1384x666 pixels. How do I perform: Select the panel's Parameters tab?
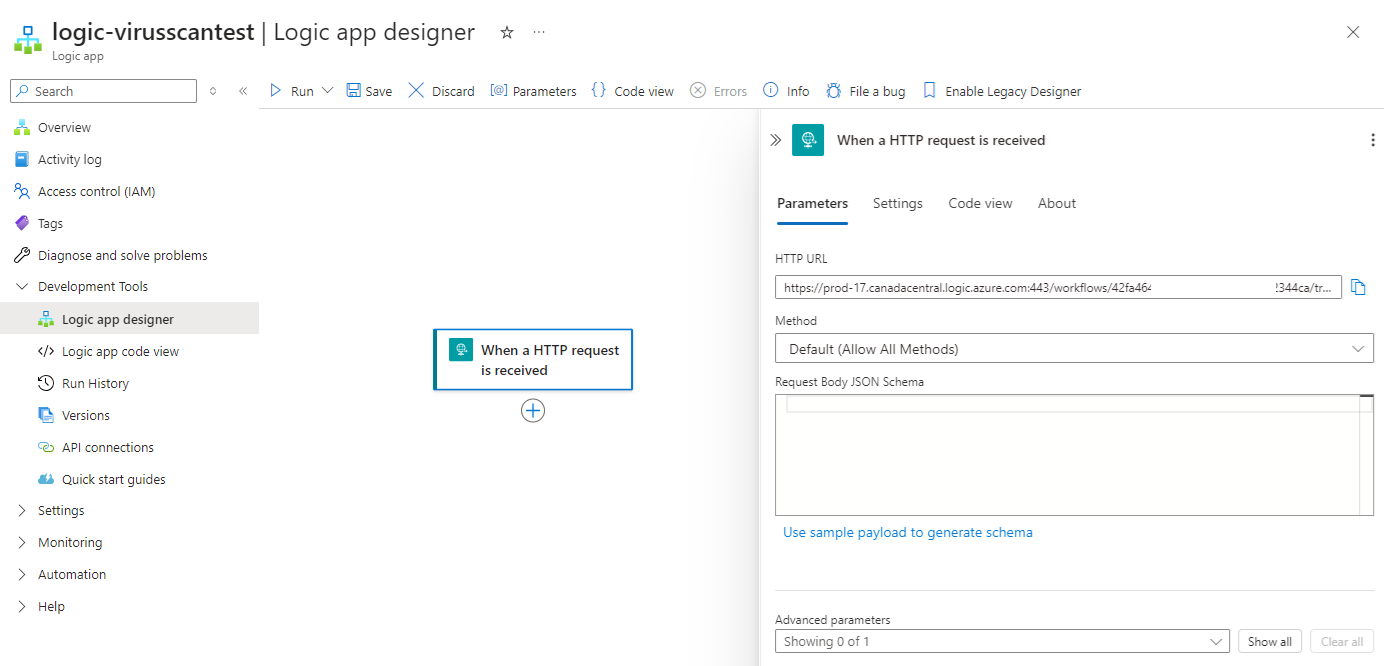point(812,204)
